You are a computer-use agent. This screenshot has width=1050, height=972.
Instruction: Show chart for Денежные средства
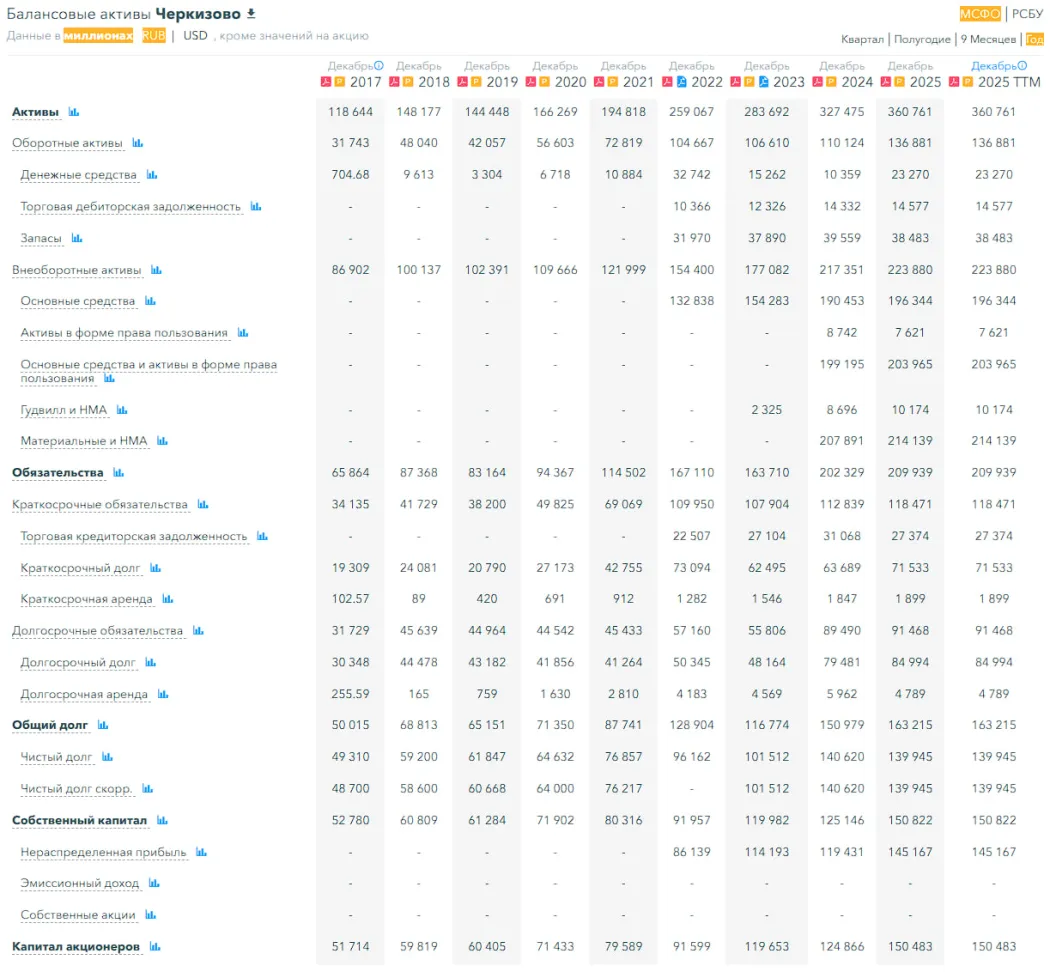(x=152, y=175)
